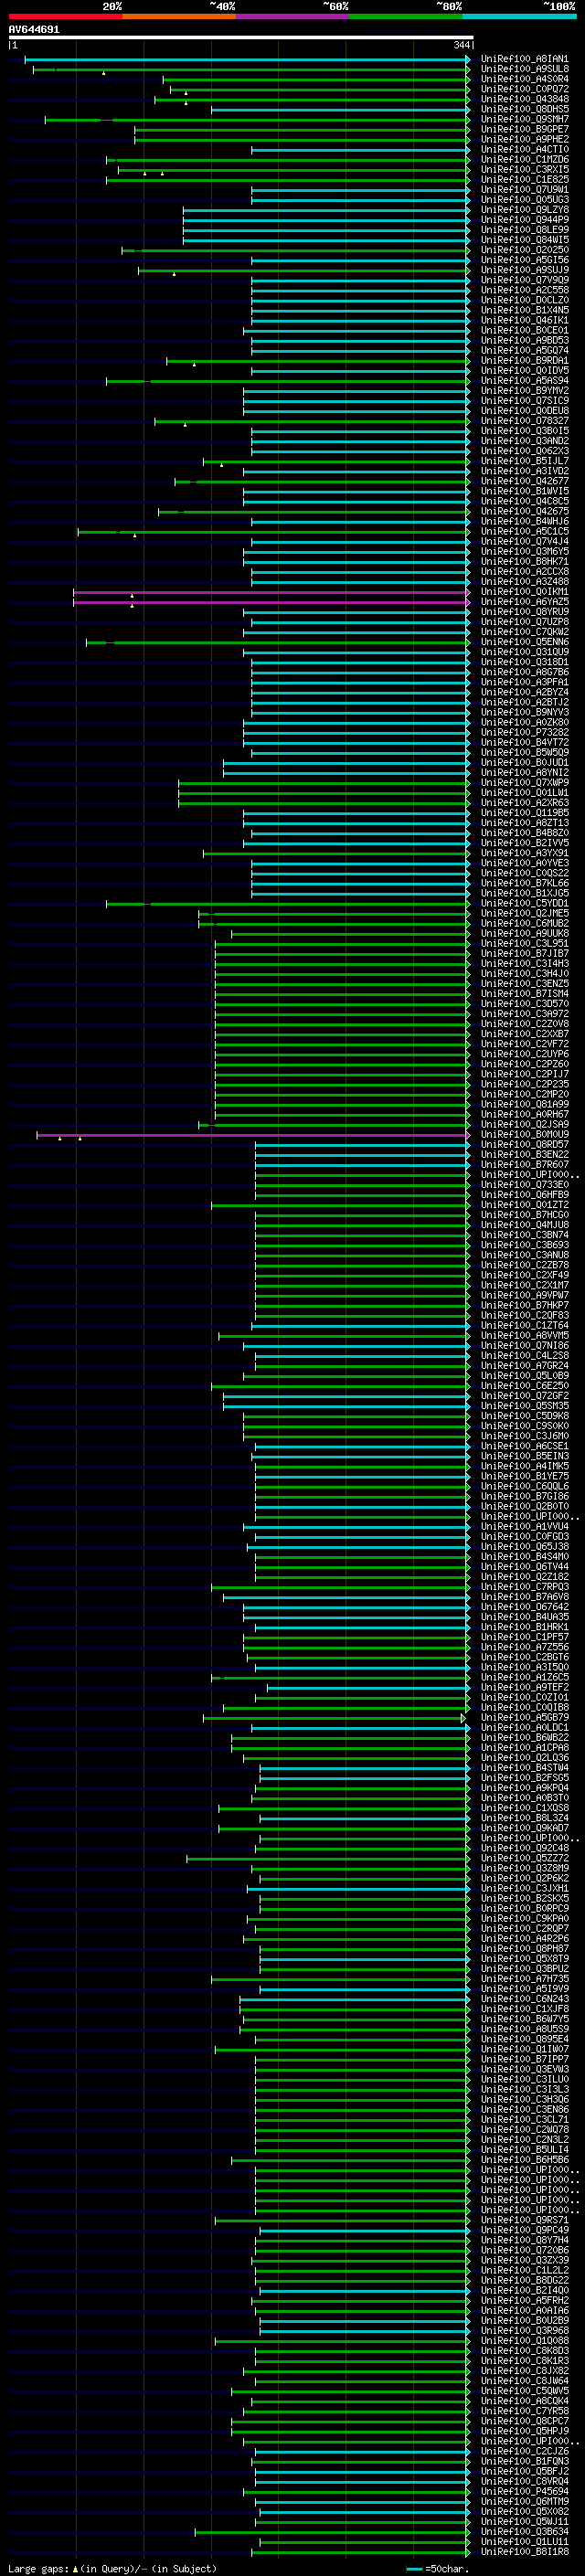
Task: Open hit UniRef100_A9SUL8
Action: (x=524, y=69)
